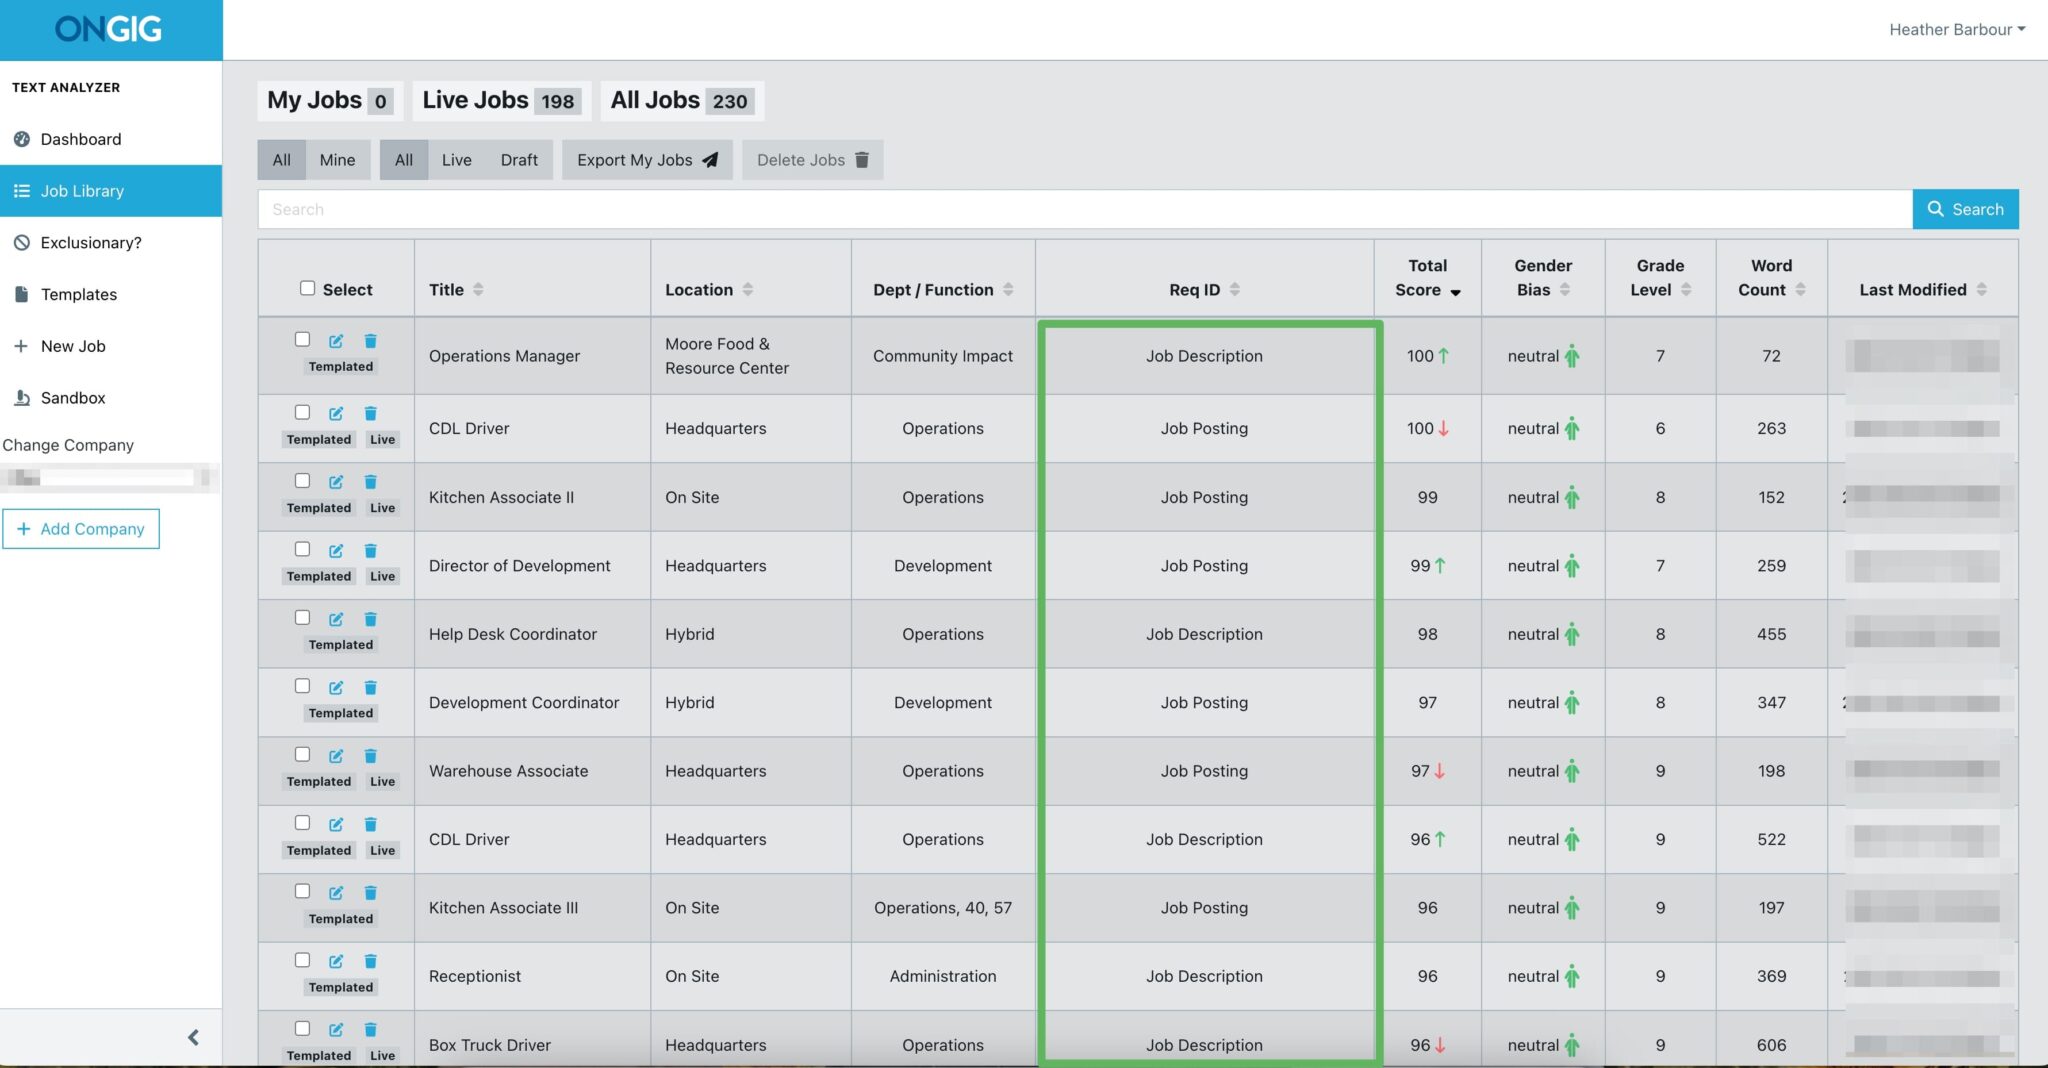Collapse the left sidebar
The width and height of the screenshot is (2048, 1068).
(194, 1036)
